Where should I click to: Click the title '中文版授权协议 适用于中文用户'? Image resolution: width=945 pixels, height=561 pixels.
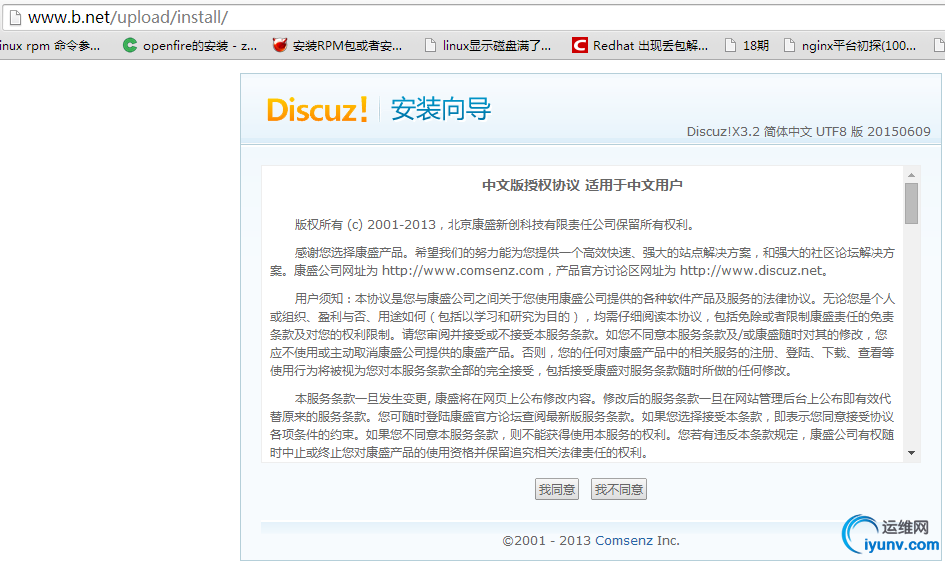[x=582, y=185]
